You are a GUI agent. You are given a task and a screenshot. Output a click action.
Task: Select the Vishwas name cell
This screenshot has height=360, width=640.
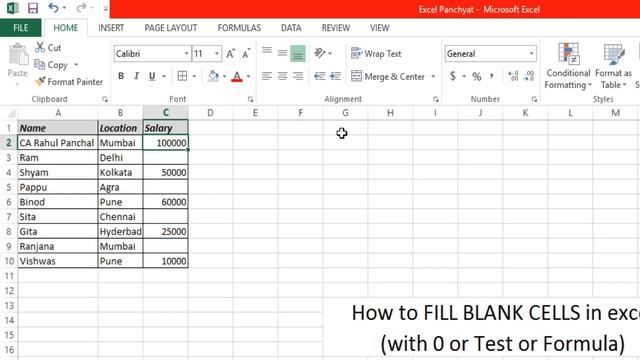tap(58, 261)
